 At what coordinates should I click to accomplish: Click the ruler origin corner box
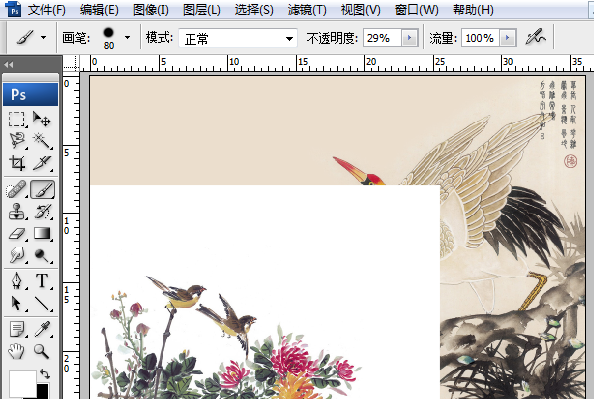(71, 63)
